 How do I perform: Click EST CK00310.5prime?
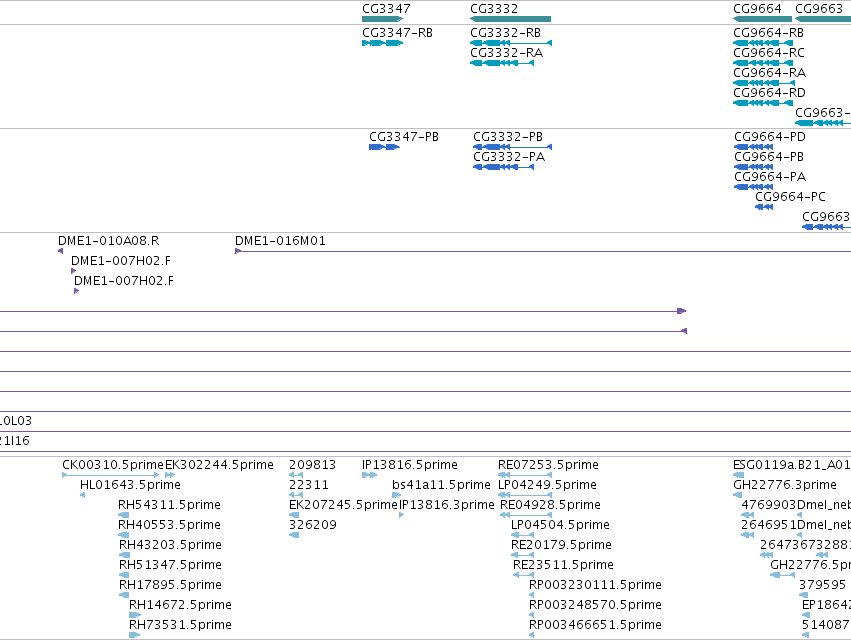click(x=113, y=465)
